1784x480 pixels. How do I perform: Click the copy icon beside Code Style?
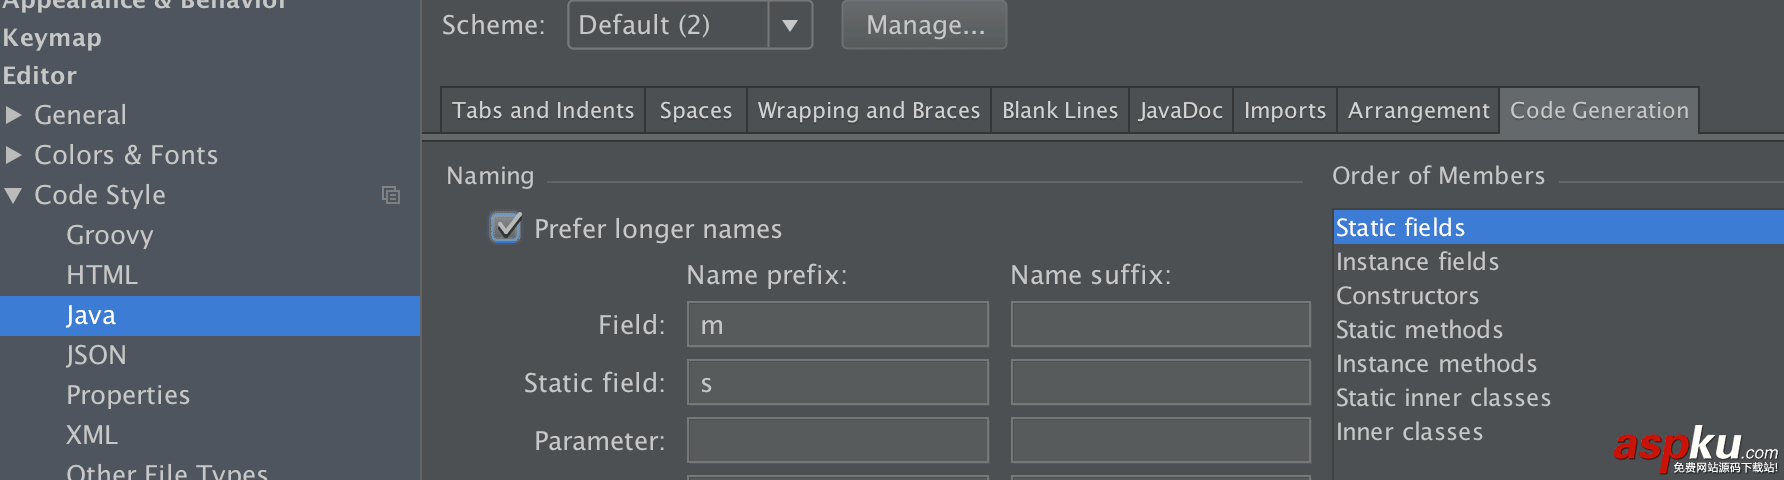click(x=391, y=195)
